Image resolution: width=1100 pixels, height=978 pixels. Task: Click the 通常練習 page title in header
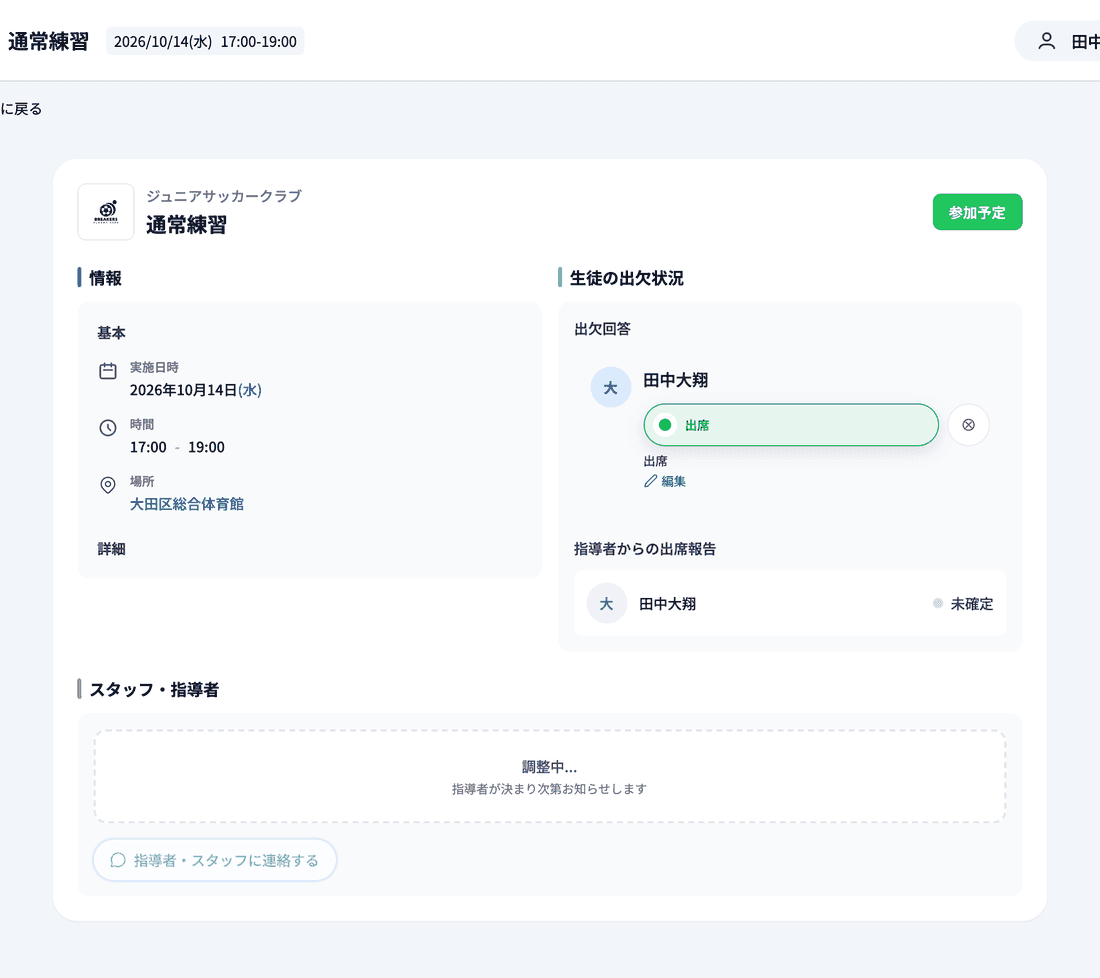(x=48, y=41)
